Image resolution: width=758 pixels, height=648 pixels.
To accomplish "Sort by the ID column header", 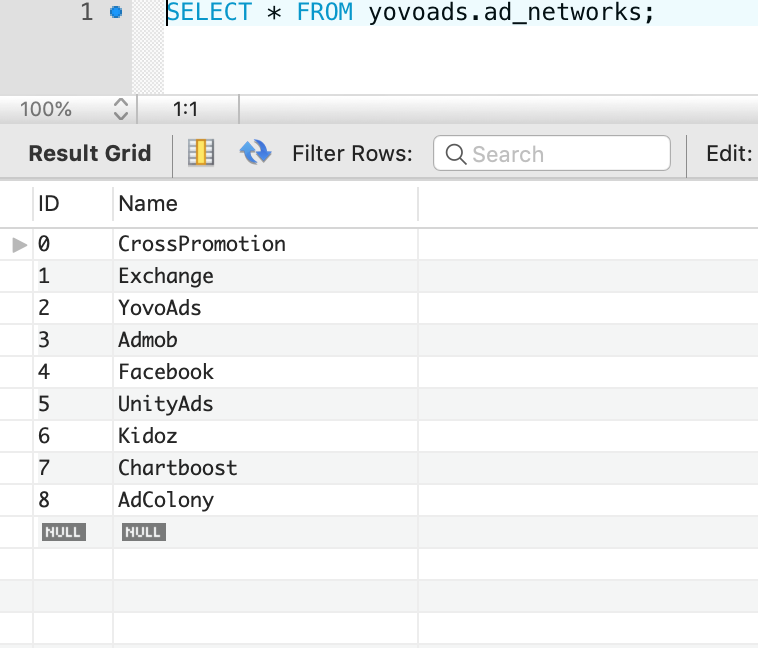I will (x=50, y=204).
